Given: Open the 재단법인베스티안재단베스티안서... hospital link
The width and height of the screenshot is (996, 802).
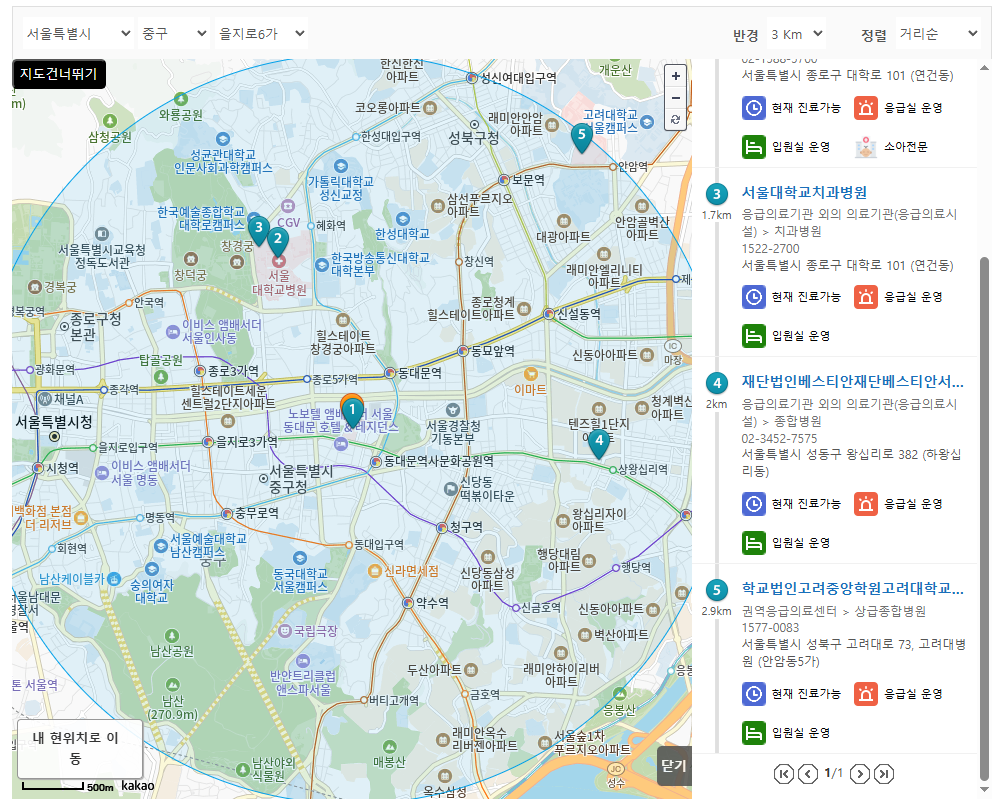Looking at the screenshot, I should pos(852,382).
